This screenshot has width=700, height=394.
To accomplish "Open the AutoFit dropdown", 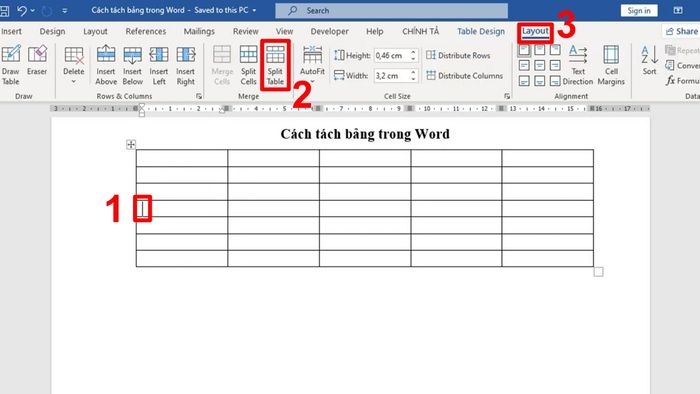I will pyautogui.click(x=312, y=65).
